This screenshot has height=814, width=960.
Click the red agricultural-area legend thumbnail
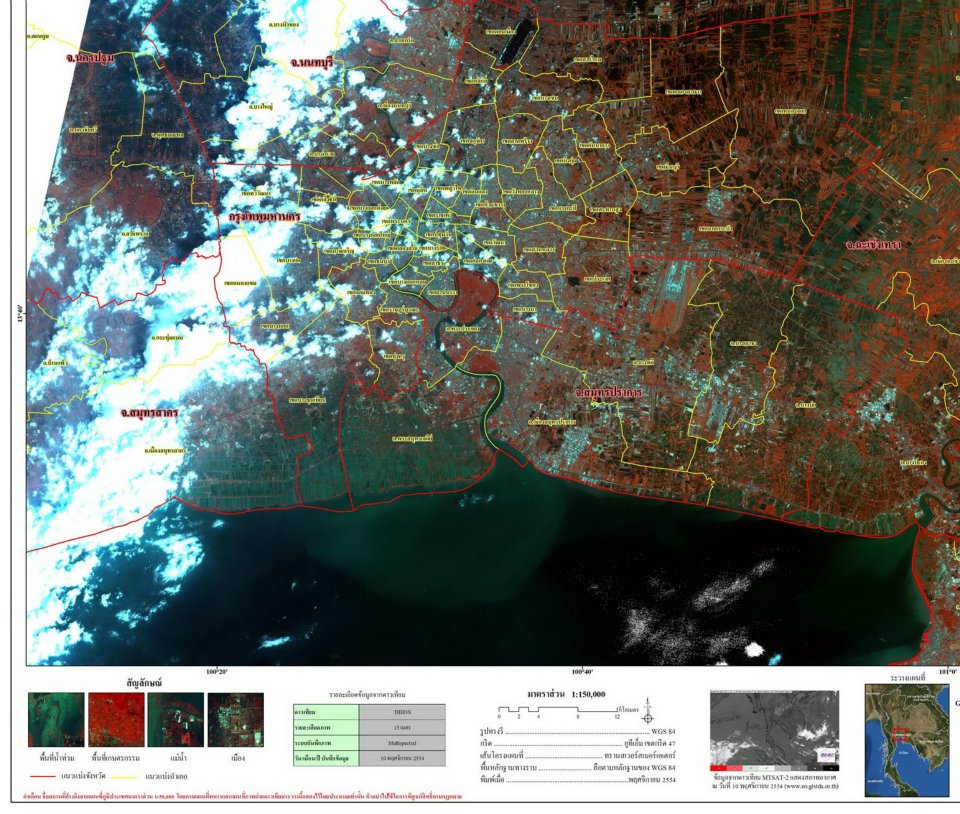pos(116,720)
